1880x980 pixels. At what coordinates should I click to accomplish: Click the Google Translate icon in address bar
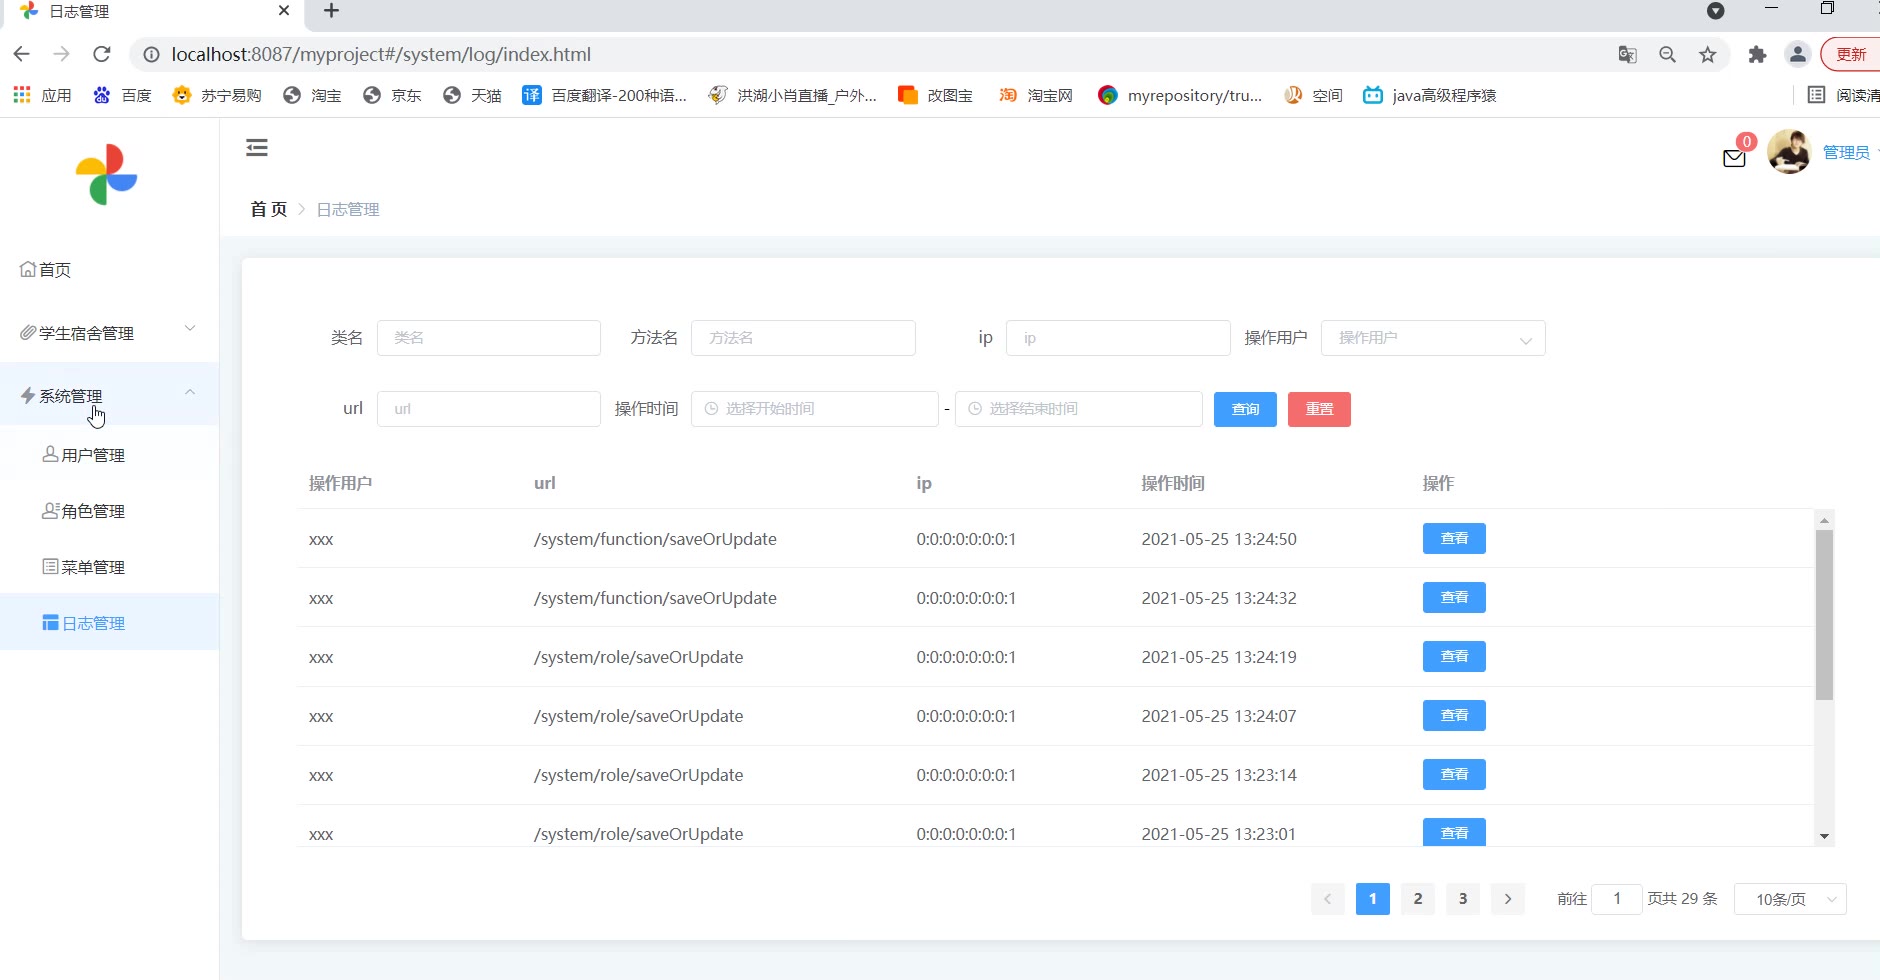pyautogui.click(x=1628, y=55)
